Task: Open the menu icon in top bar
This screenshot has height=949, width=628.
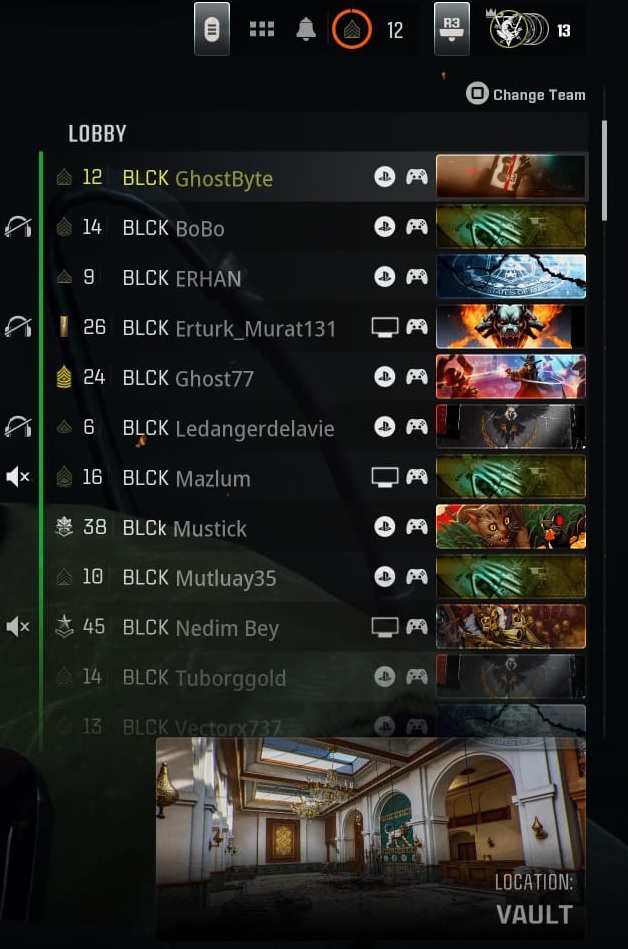Action: point(211,29)
